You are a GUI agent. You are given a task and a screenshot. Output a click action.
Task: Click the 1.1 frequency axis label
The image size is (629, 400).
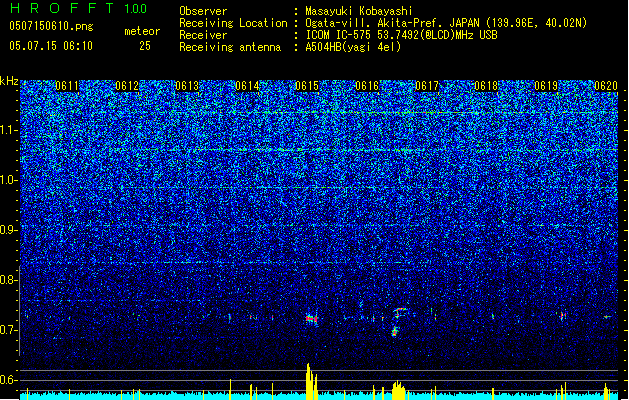point(9,130)
